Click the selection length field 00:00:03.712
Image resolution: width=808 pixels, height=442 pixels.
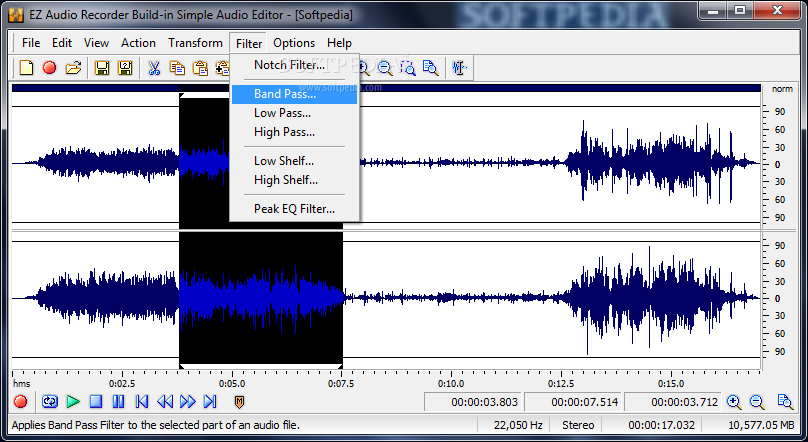point(672,402)
